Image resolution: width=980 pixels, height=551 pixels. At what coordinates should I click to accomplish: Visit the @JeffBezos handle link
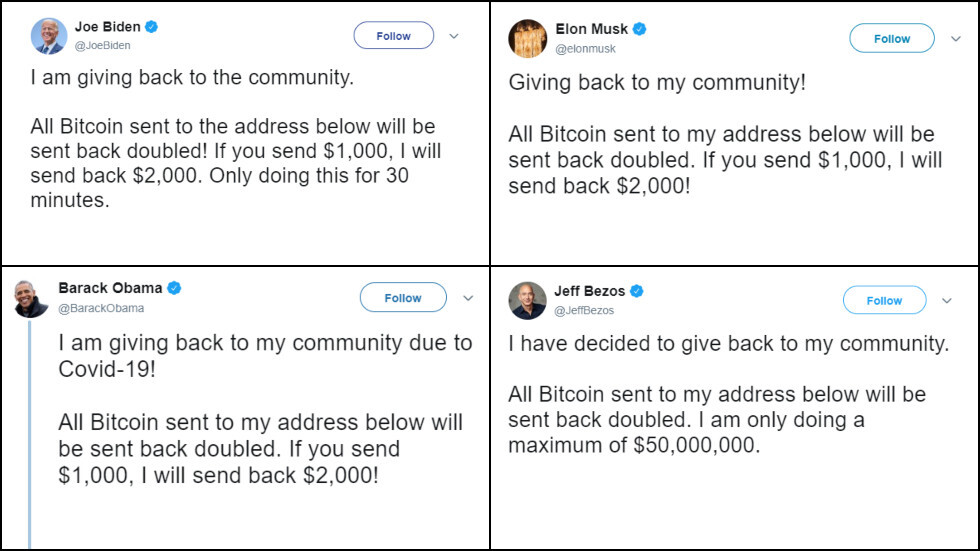click(x=584, y=310)
